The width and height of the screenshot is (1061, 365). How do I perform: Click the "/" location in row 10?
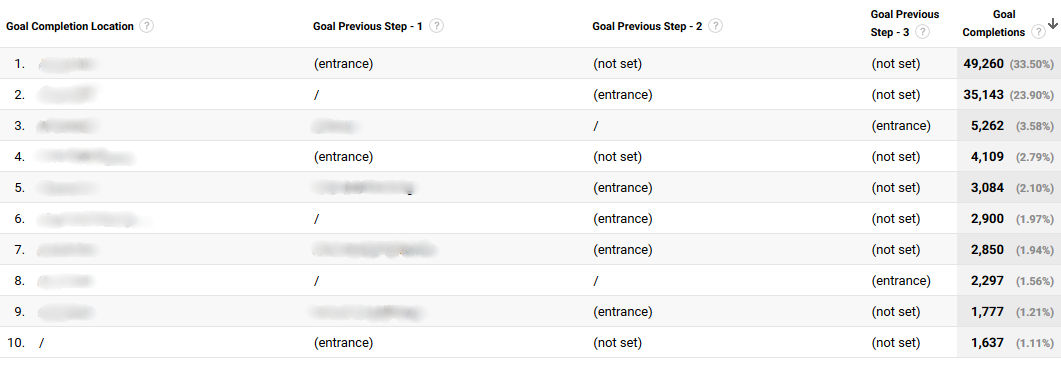(x=41, y=343)
